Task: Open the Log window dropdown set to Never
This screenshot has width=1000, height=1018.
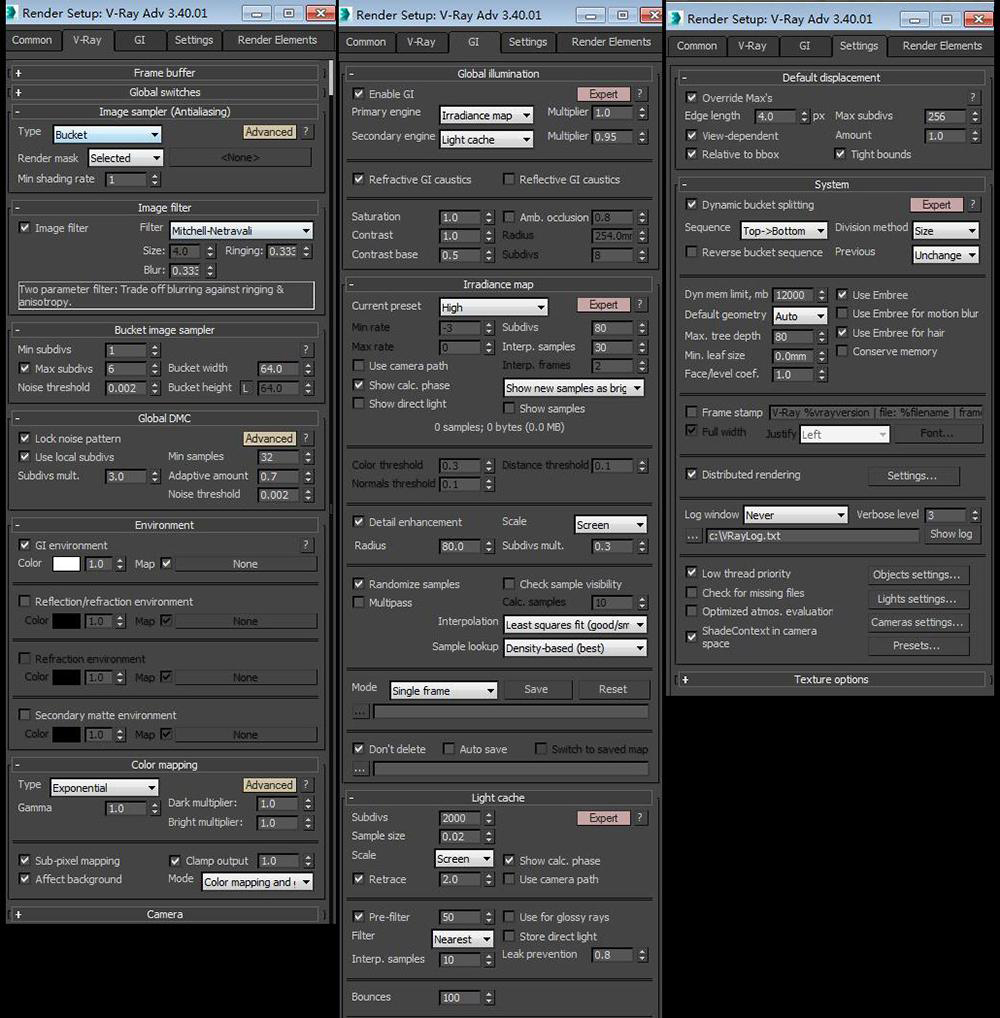Action: [796, 515]
